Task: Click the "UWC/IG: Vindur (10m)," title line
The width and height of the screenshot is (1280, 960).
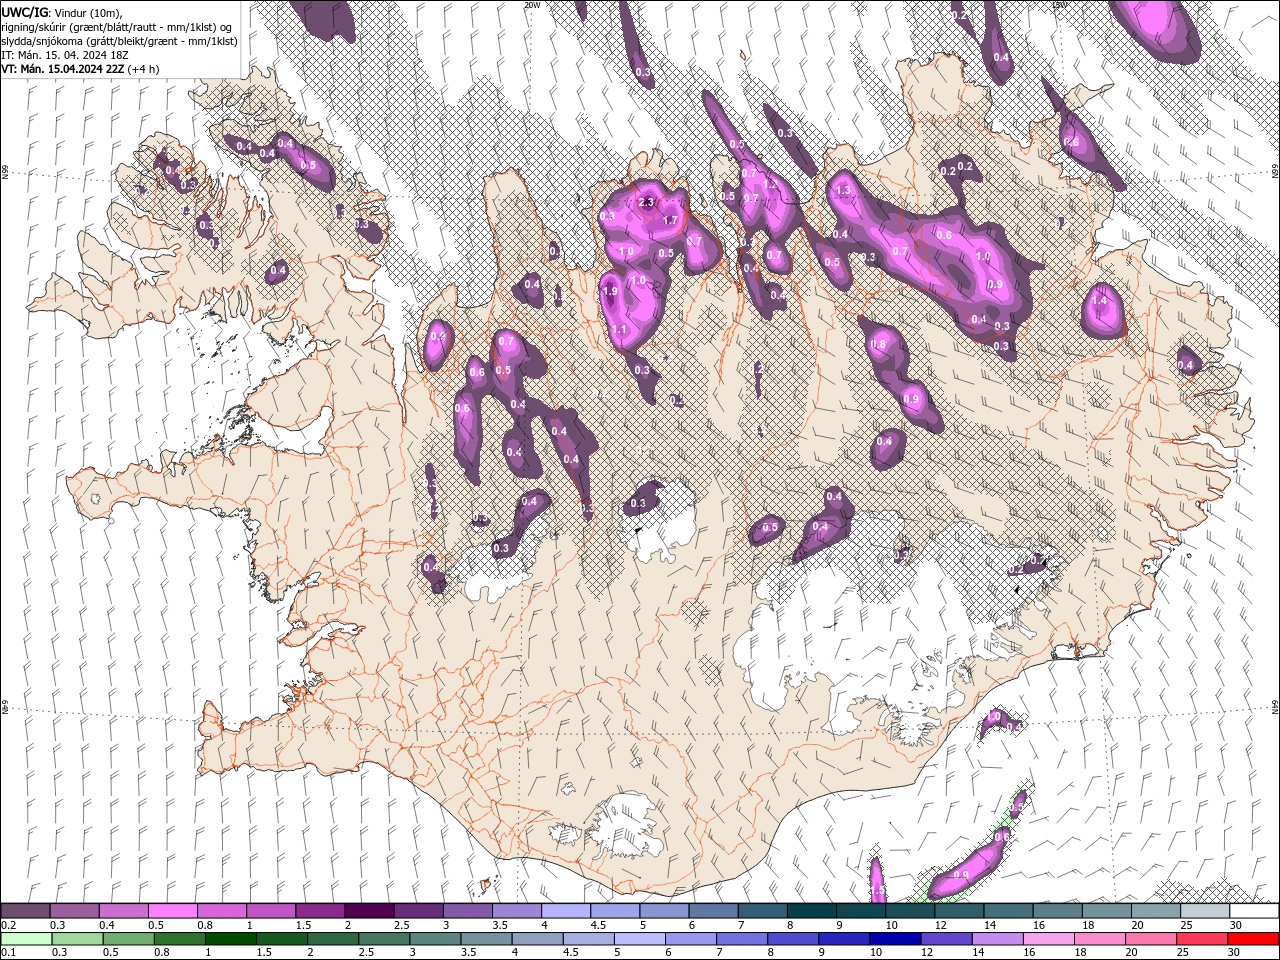Action: click(x=62, y=11)
